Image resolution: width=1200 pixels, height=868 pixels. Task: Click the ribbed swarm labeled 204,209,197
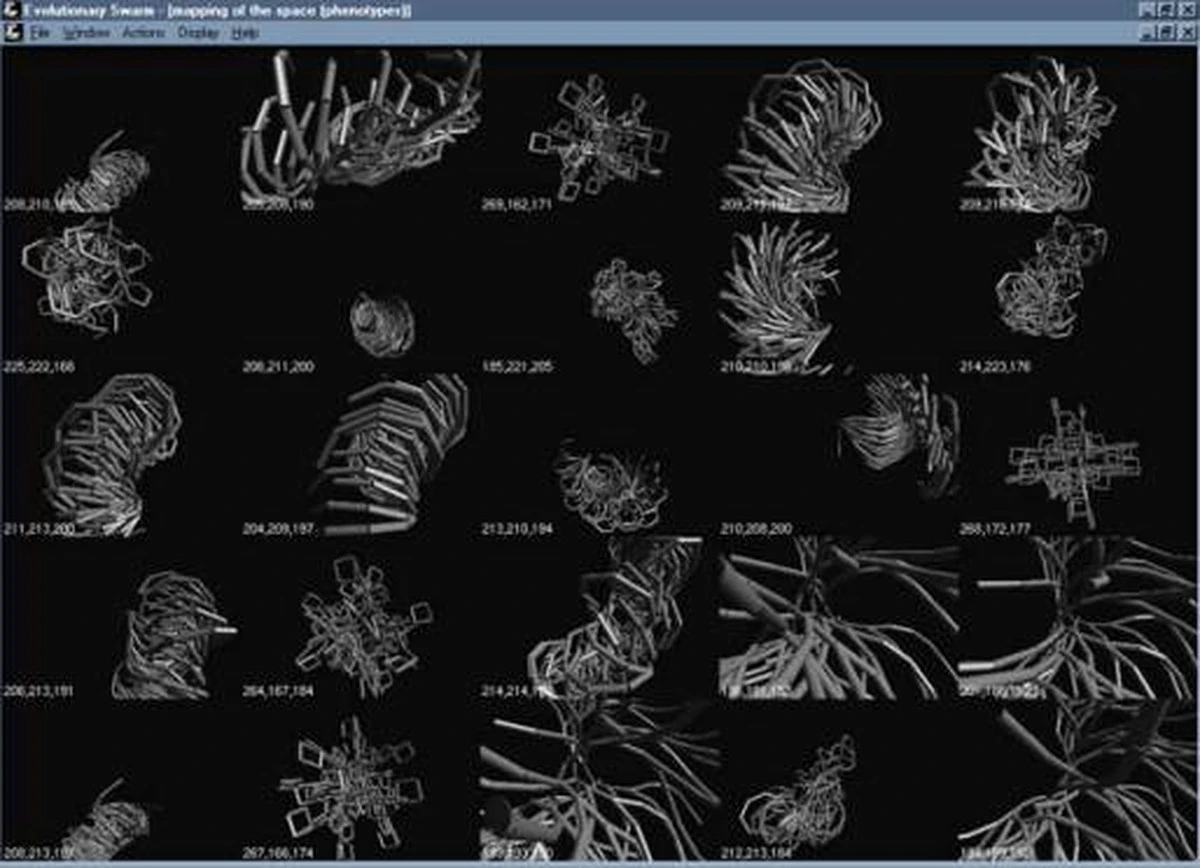pos(390,455)
